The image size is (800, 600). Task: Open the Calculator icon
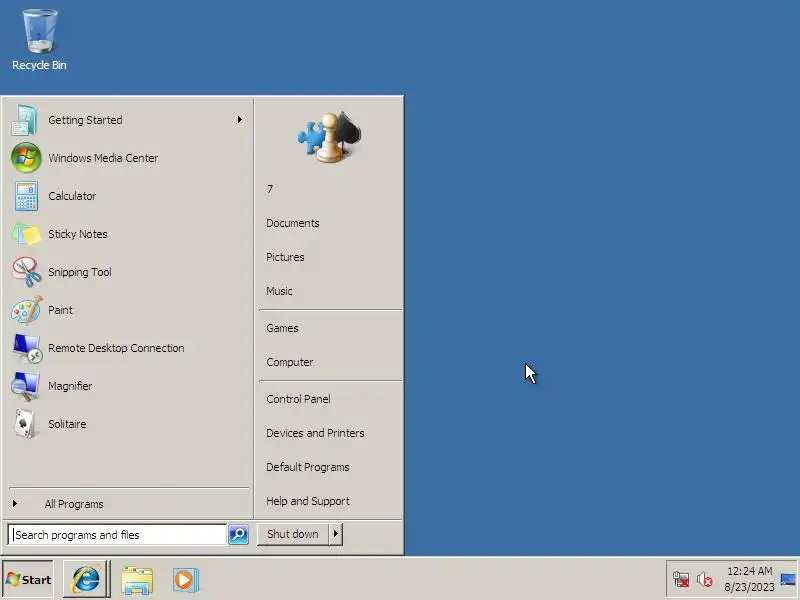pos(26,196)
